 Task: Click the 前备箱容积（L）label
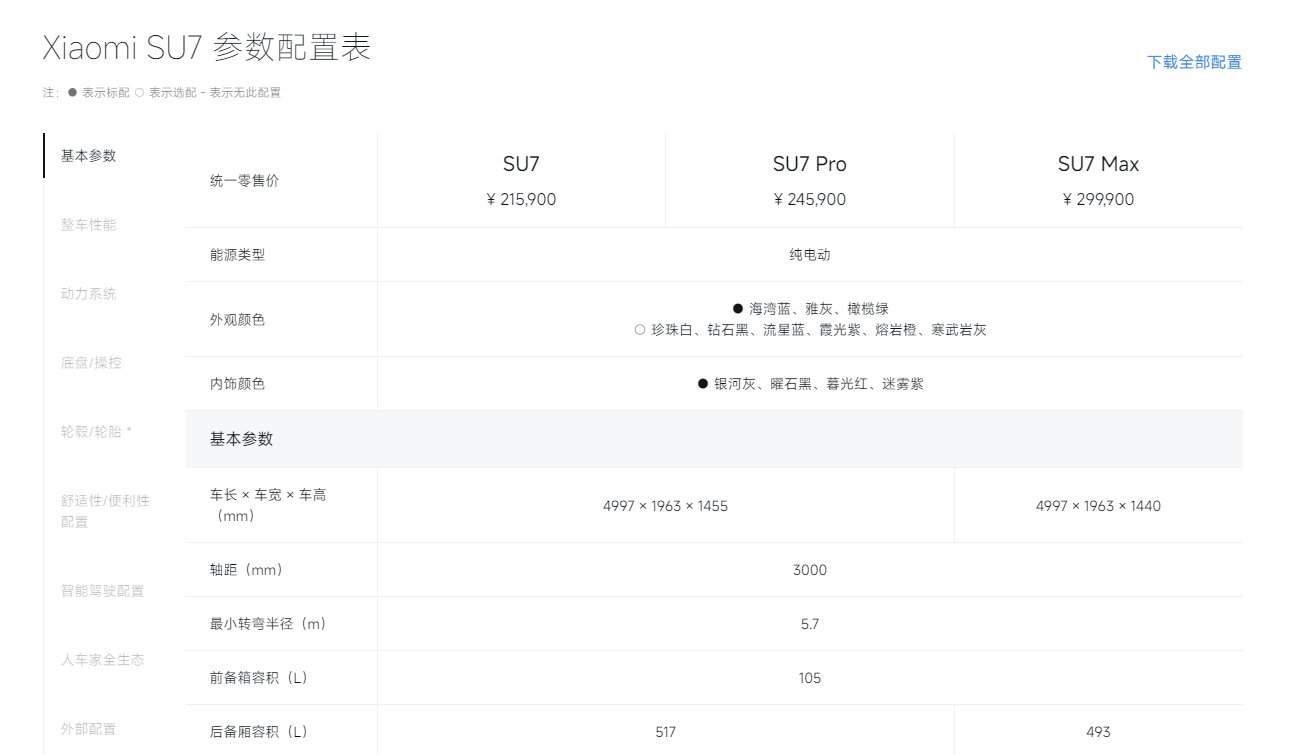259,678
